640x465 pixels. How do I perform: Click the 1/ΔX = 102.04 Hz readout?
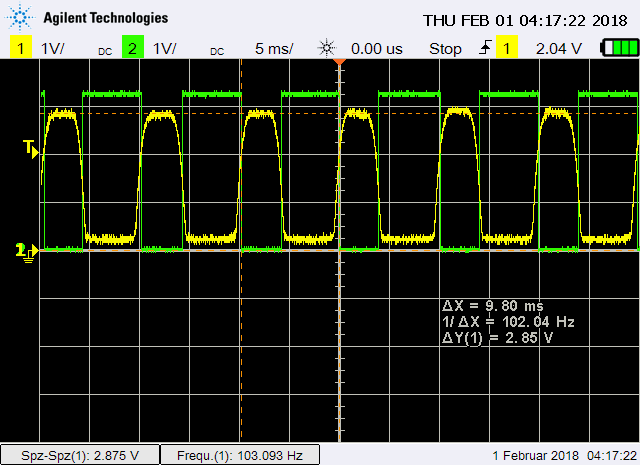pyautogui.click(x=508, y=322)
